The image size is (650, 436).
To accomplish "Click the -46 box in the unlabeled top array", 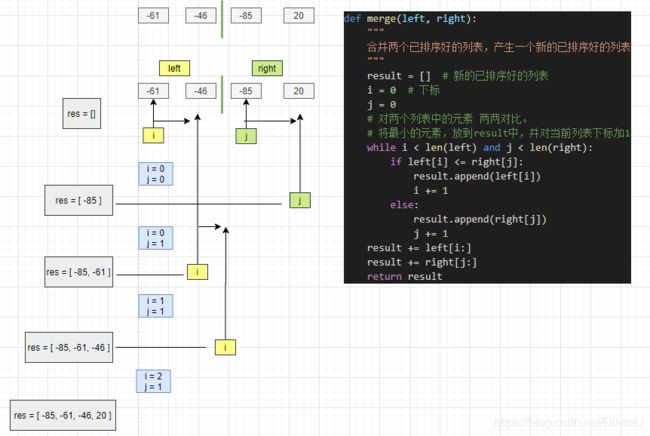I will (201, 16).
